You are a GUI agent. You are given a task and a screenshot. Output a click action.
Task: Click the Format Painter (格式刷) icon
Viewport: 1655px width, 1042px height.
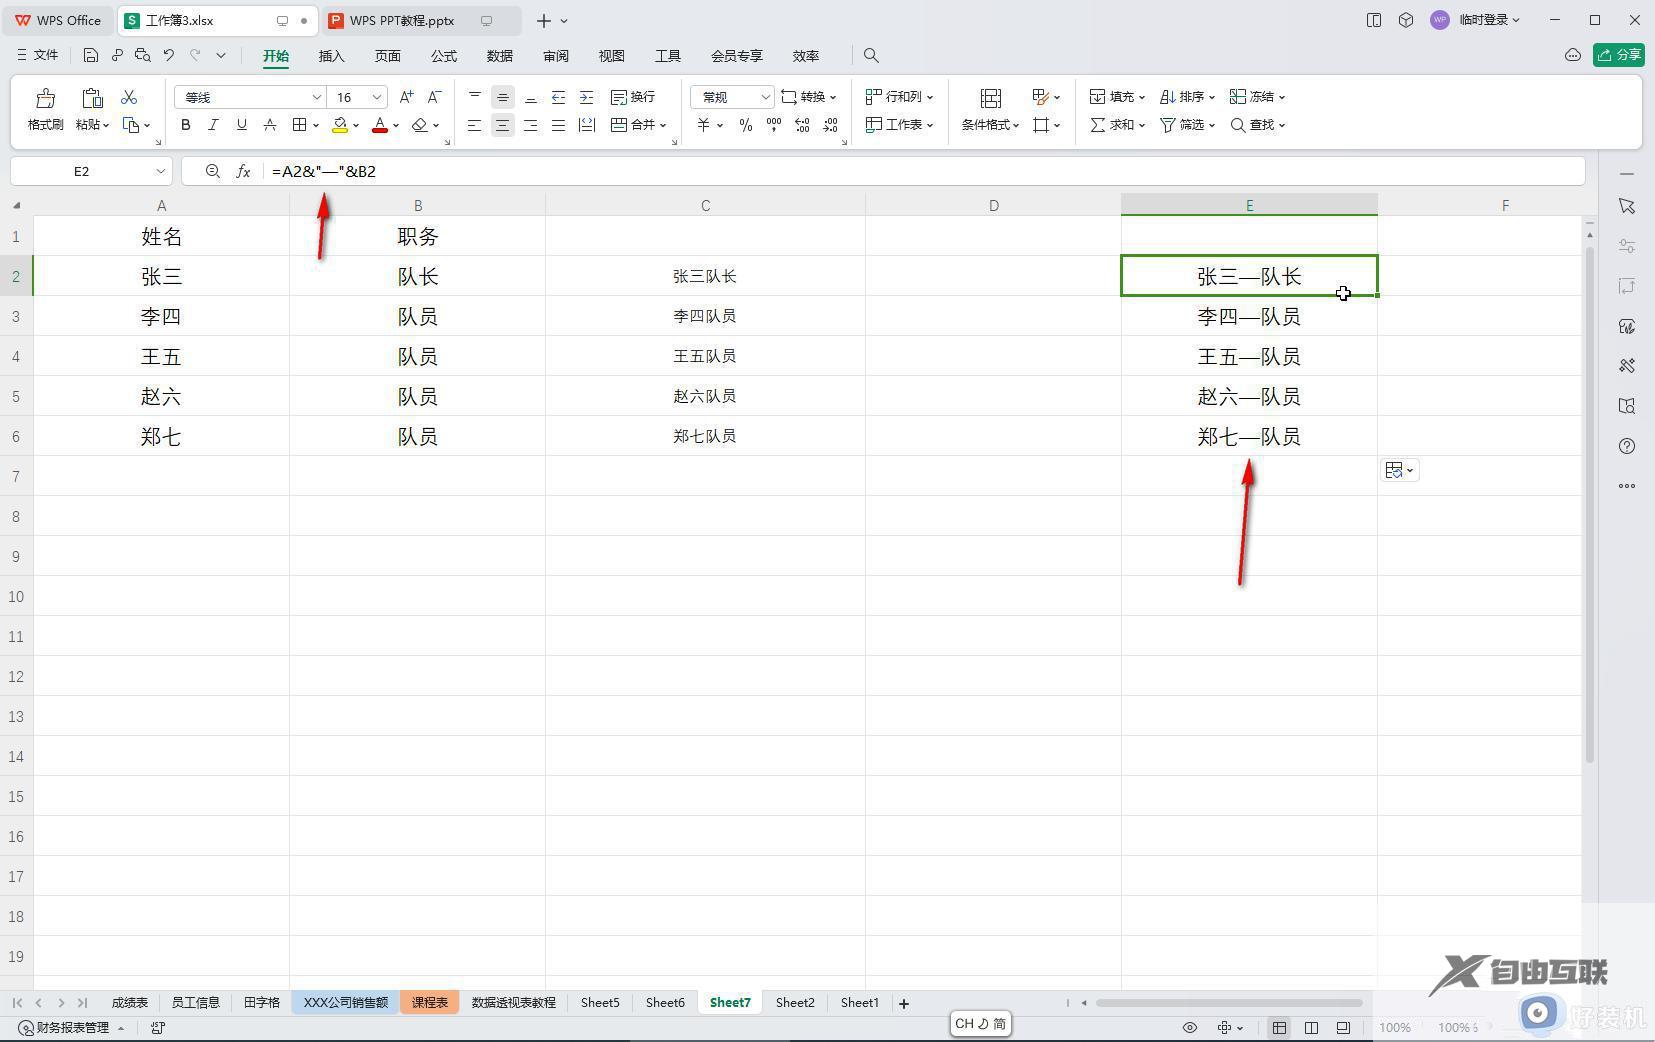click(45, 98)
